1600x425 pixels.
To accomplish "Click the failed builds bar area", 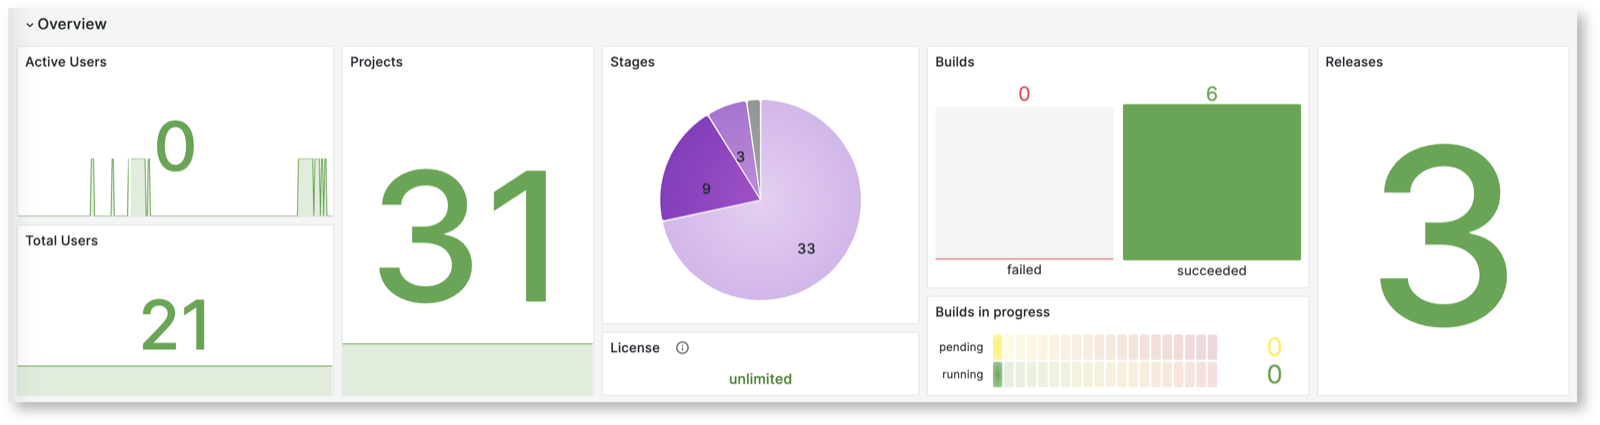I will coord(1024,183).
